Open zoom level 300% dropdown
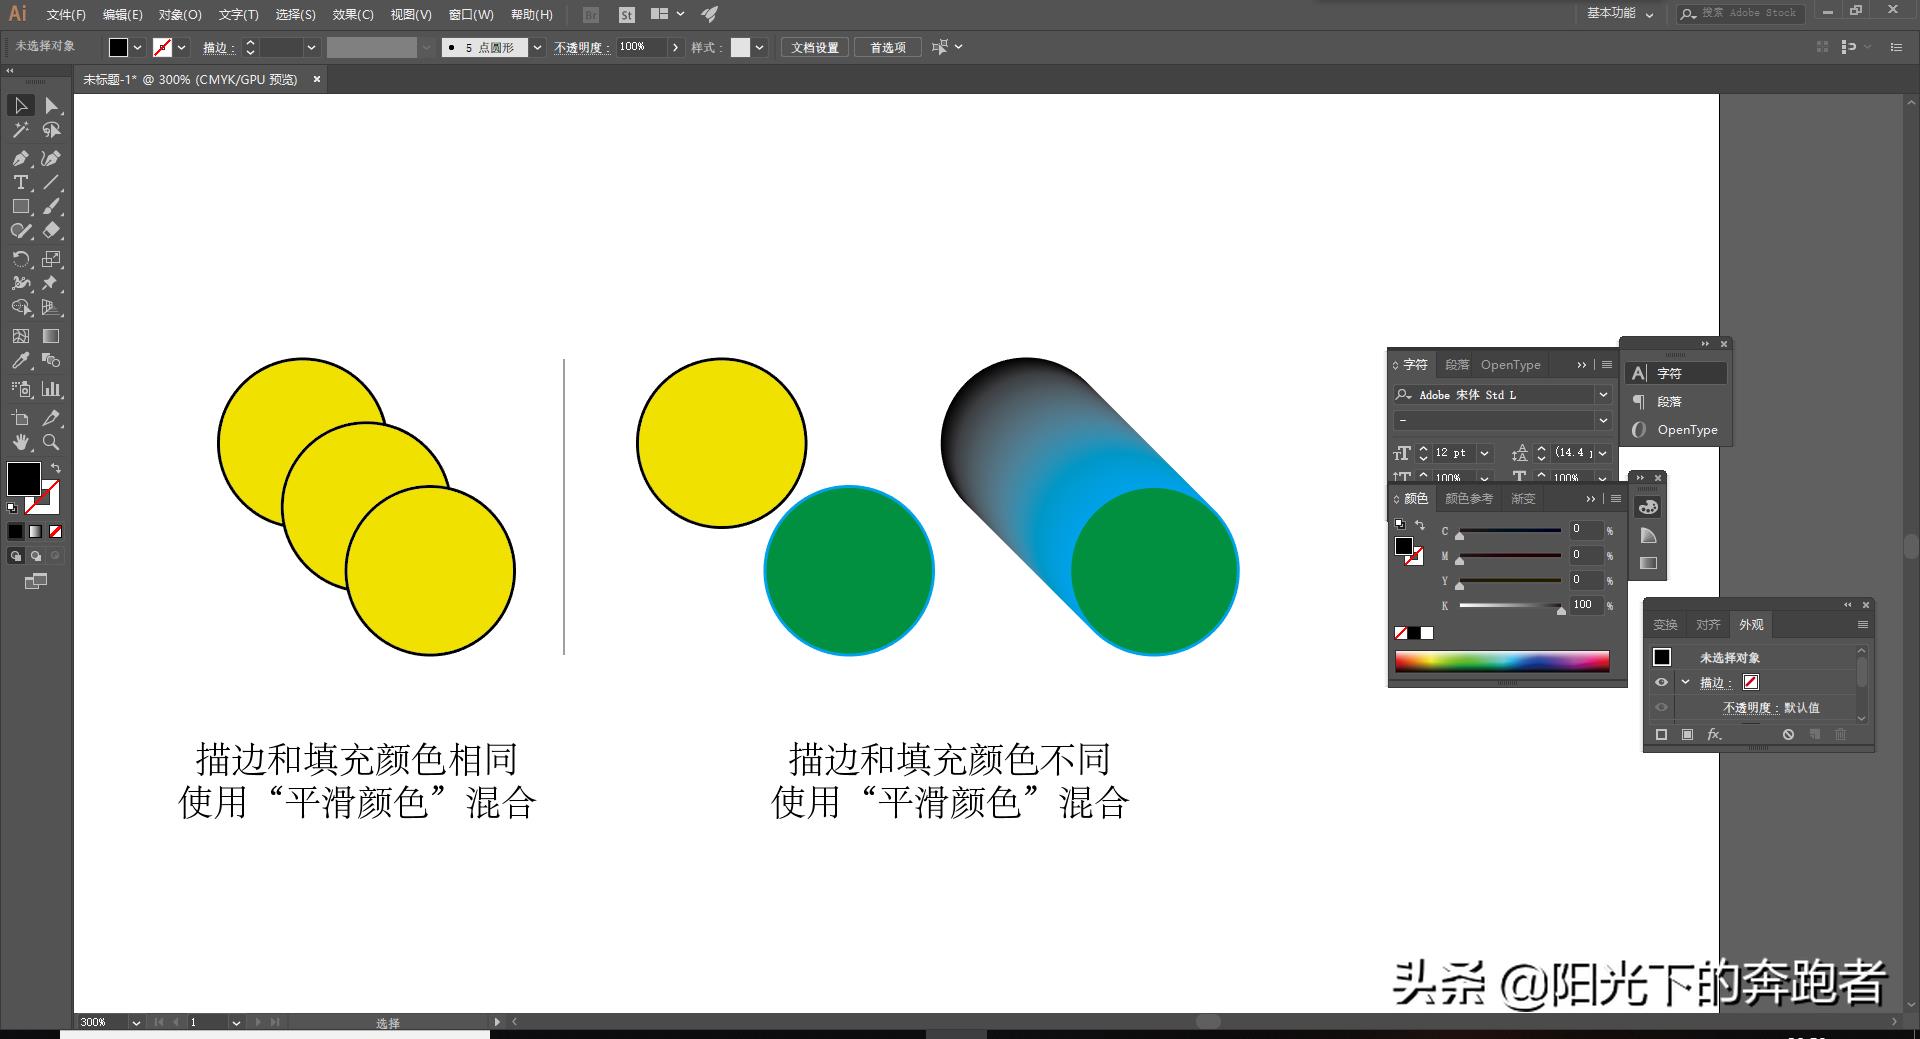The image size is (1920, 1039). [x=136, y=1022]
